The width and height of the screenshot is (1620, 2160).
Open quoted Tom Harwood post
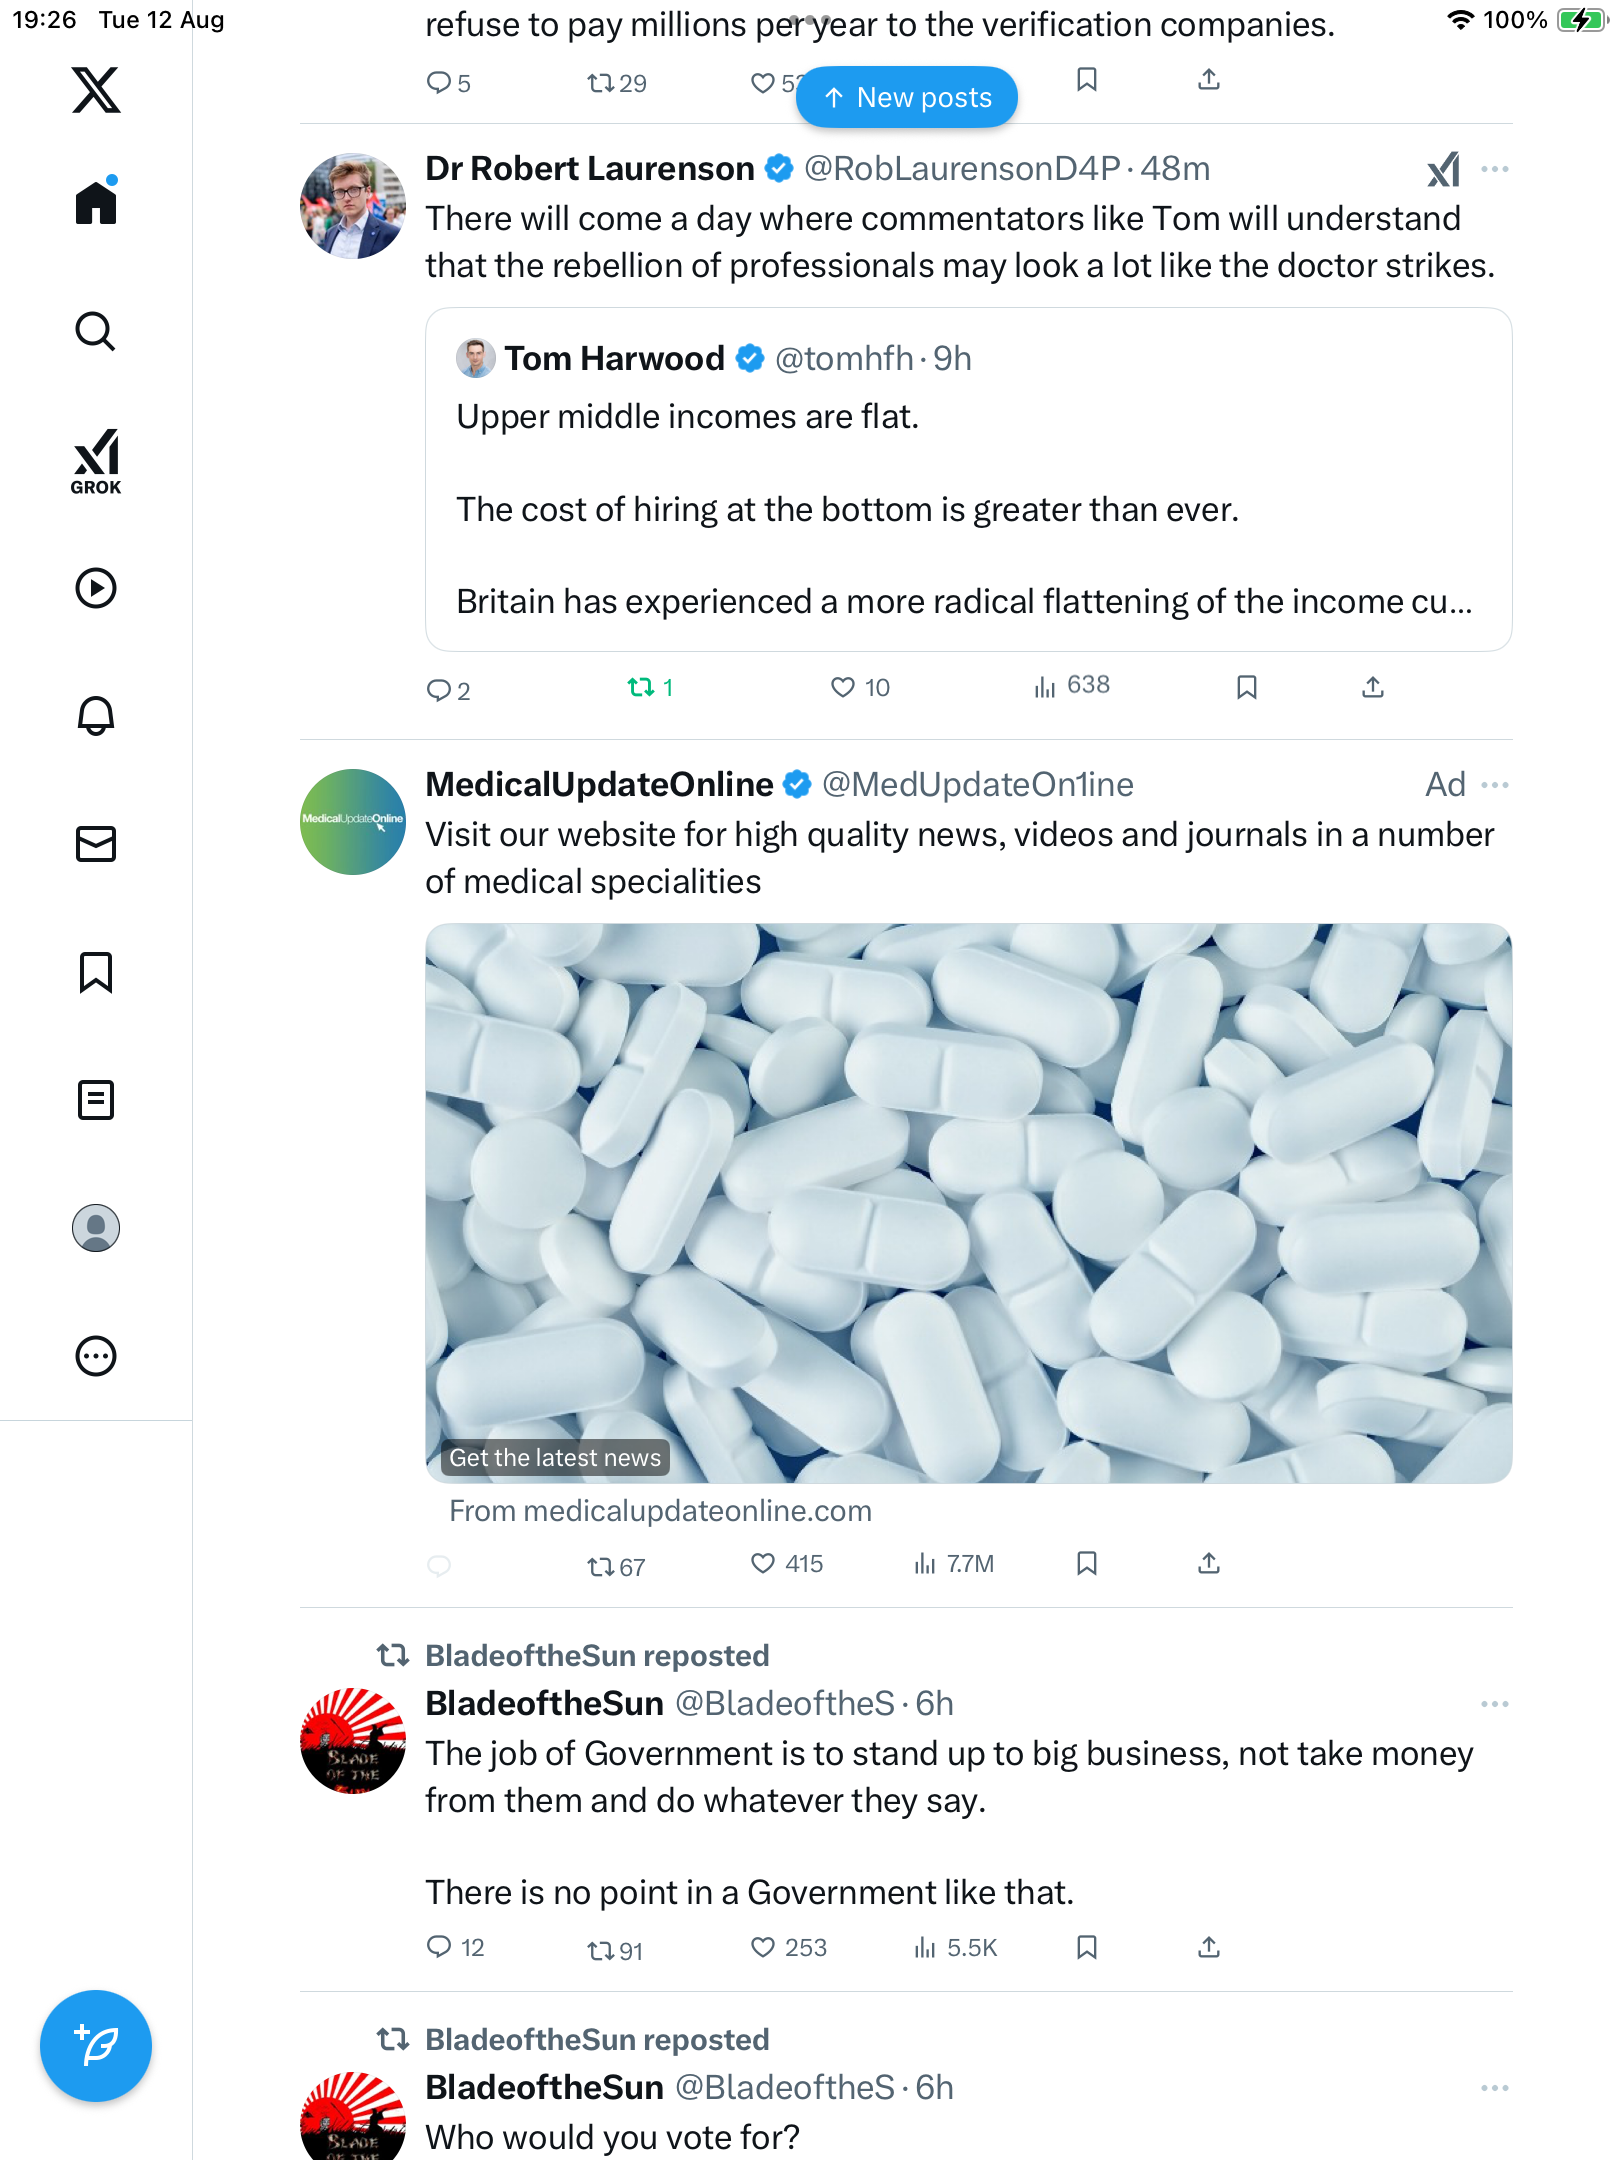968,480
